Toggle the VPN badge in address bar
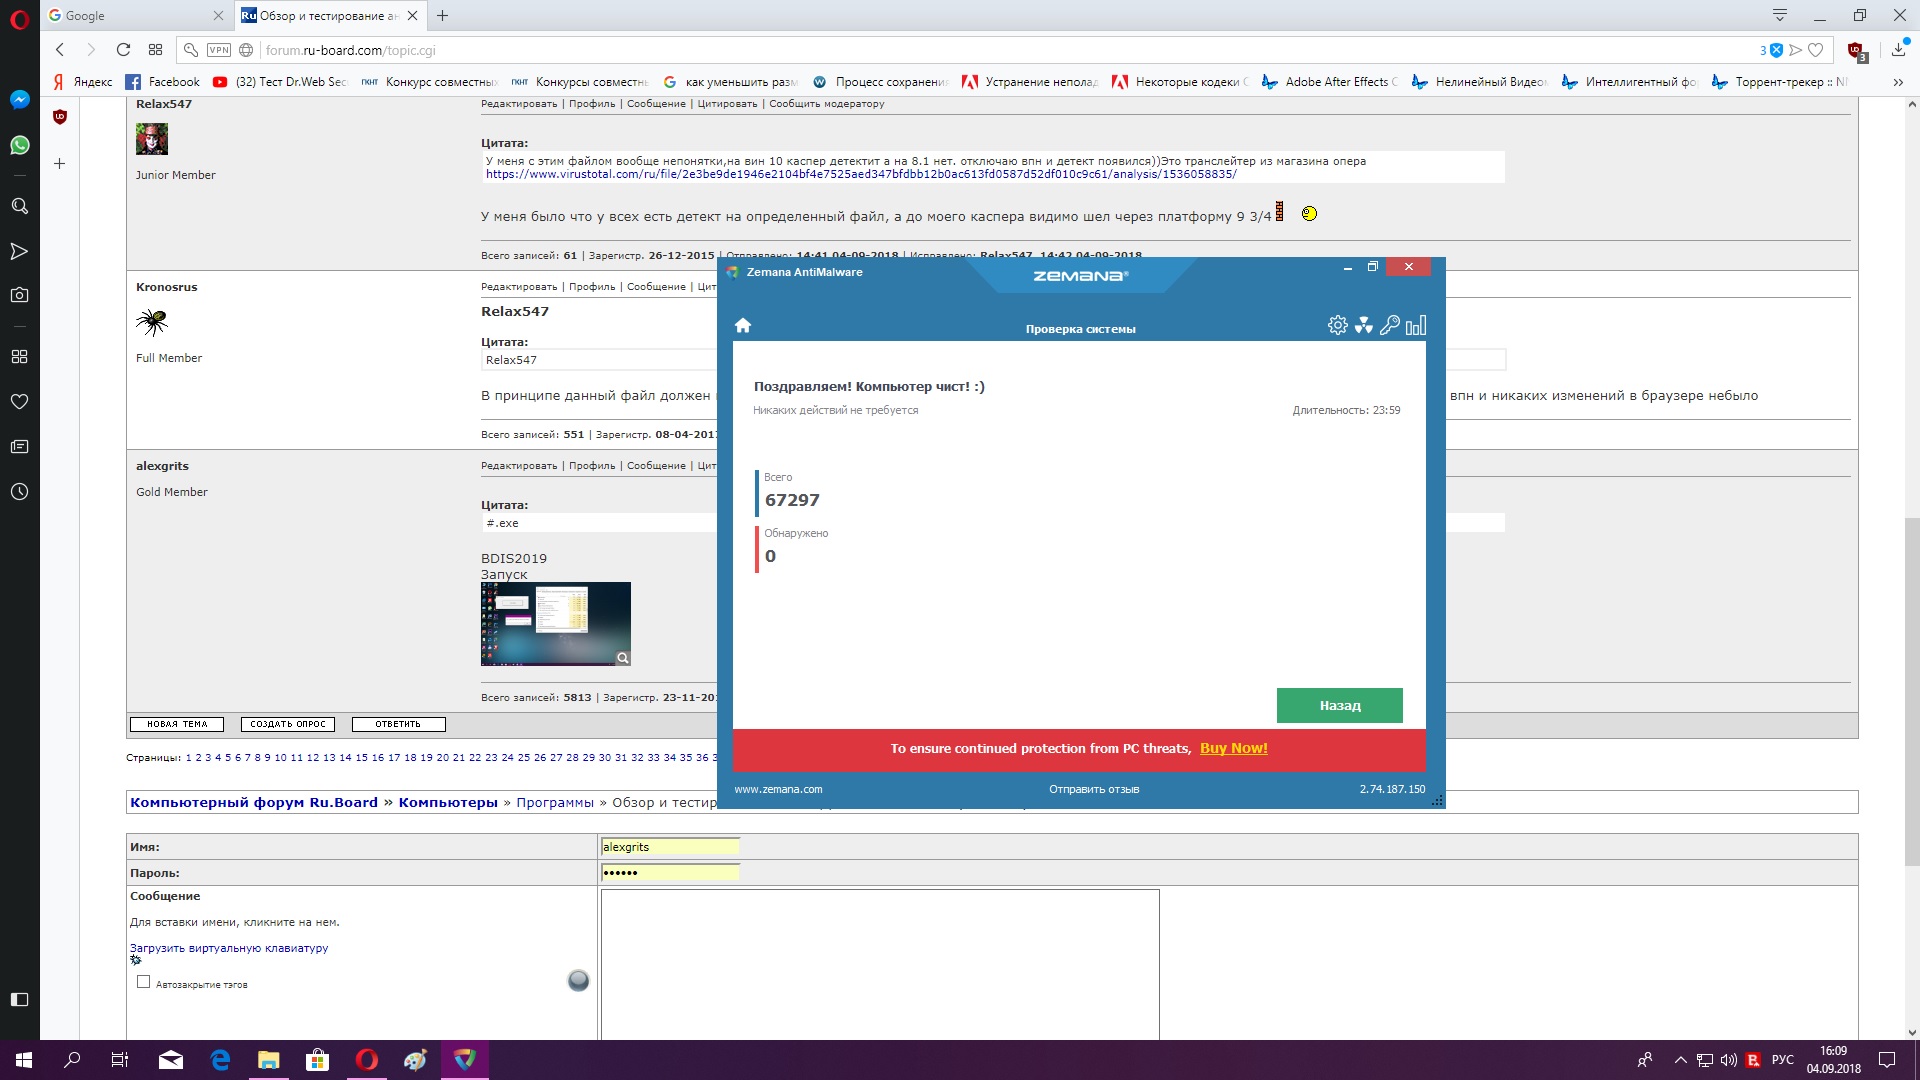 (x=218, y=50)
